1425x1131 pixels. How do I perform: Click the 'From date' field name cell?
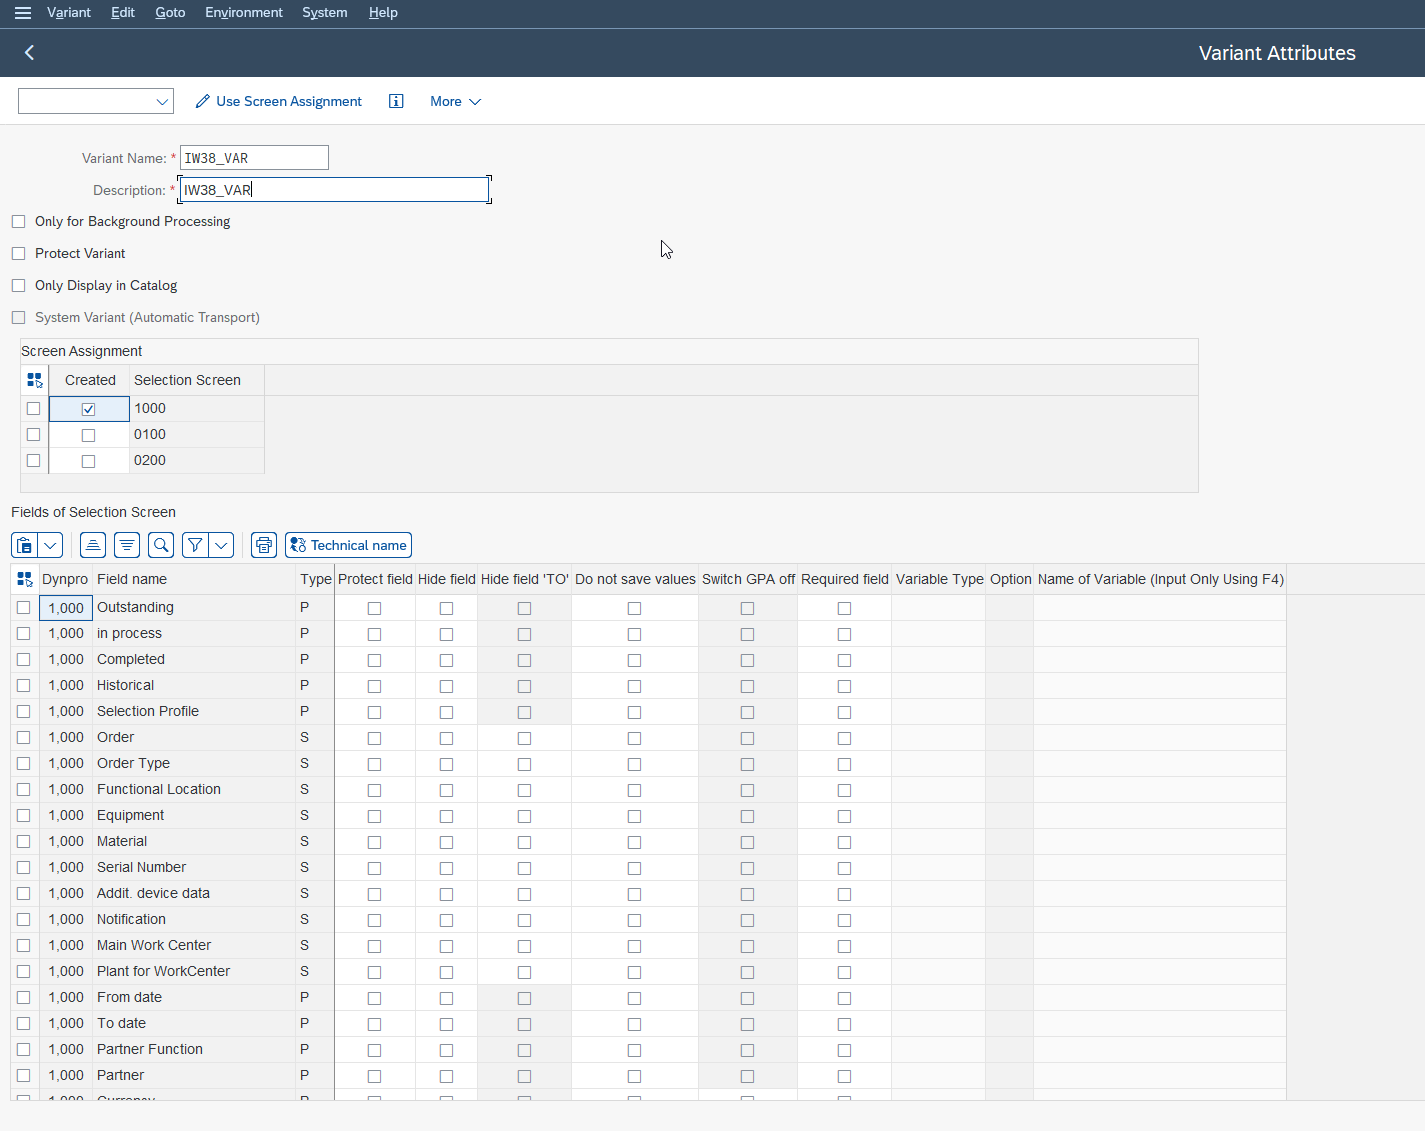[195, 997]
